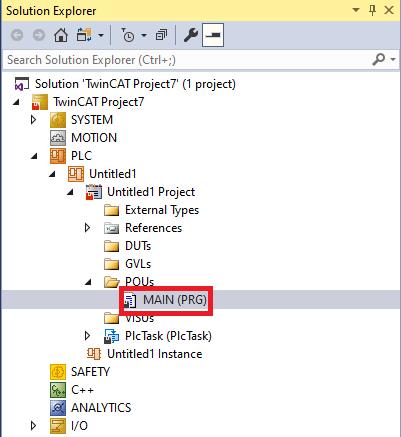Viewport: 401px width, 437px height.
Task: Click the Collapse All toolbar icon
Action: [x=161, y=35]
